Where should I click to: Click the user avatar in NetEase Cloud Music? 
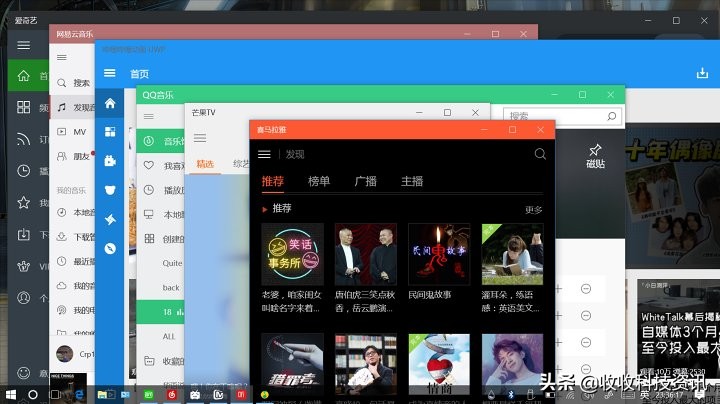pos(65,354)
